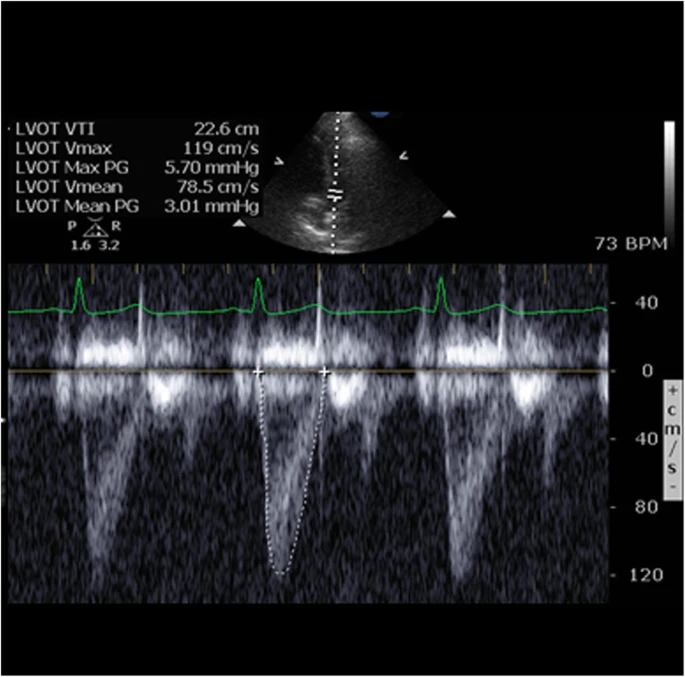This screenshot has width=685, height=677.
Task: Click the lower-right white depth arrowhead
Action: tap(449, 214)
